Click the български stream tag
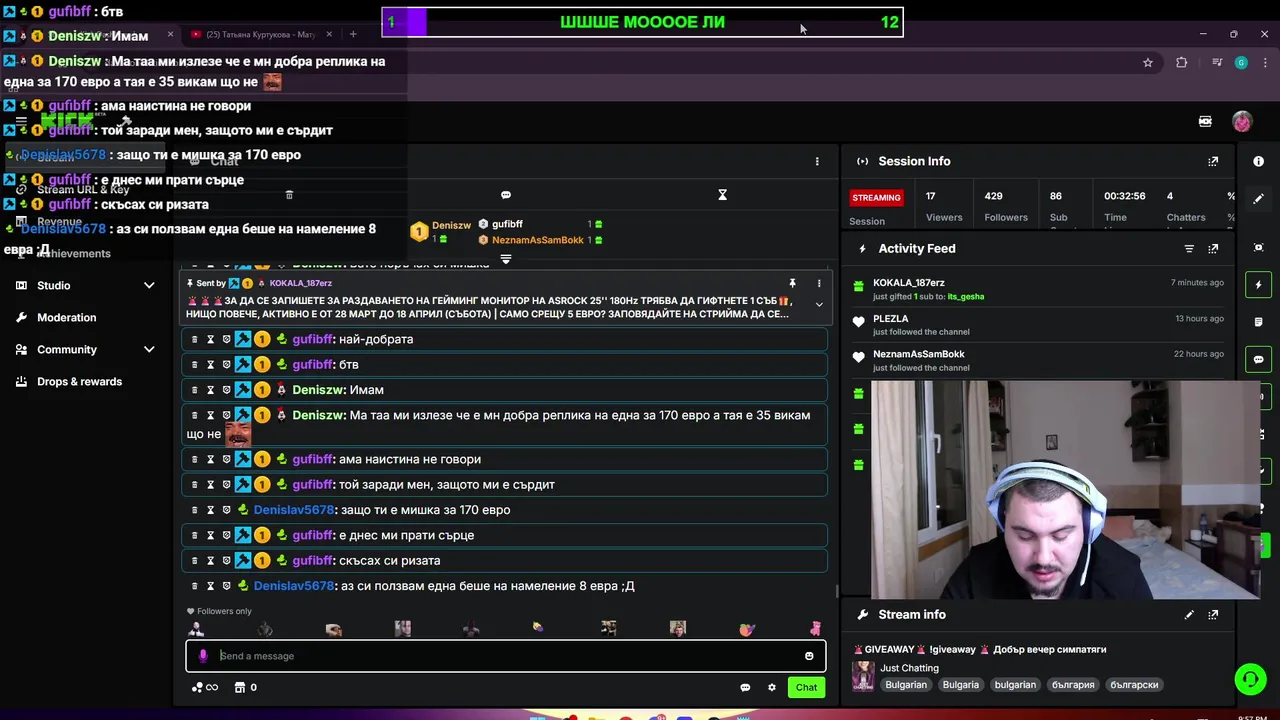The width and height of the screenshot is (1280, 720). pos(1134,685)
